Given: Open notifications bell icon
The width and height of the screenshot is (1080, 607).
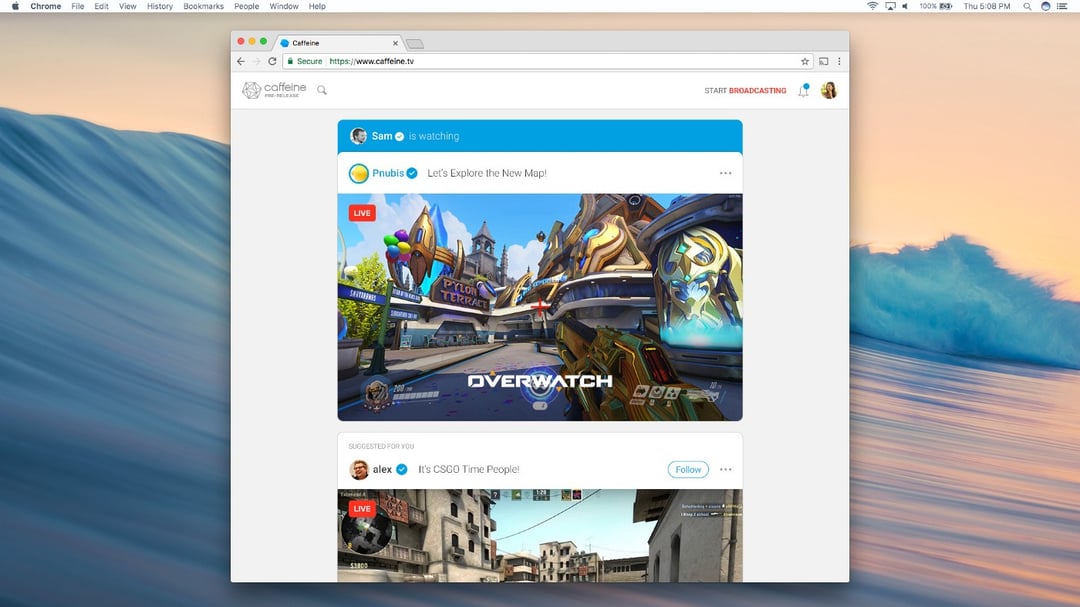Looking at the screenshot, I should coord(804,91).
